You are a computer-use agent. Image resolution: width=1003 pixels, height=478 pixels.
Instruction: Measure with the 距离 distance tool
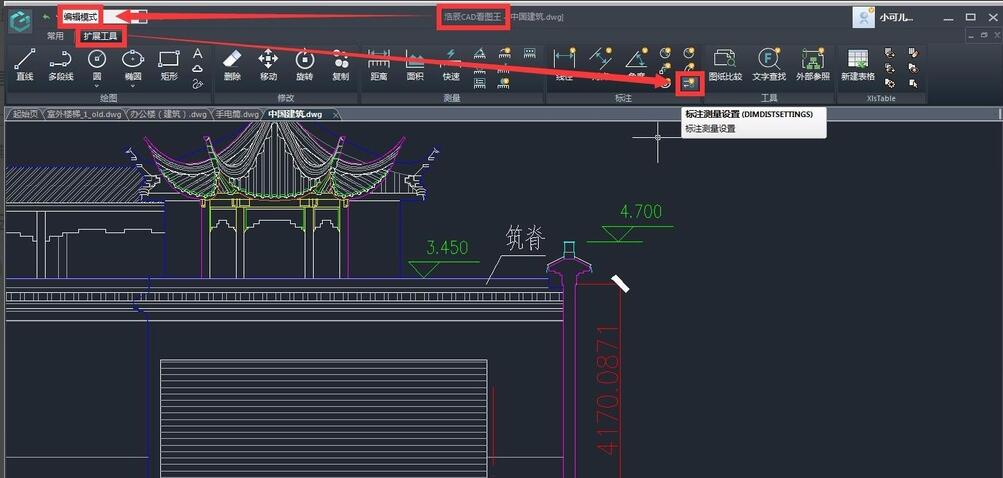tap(379, 63)
